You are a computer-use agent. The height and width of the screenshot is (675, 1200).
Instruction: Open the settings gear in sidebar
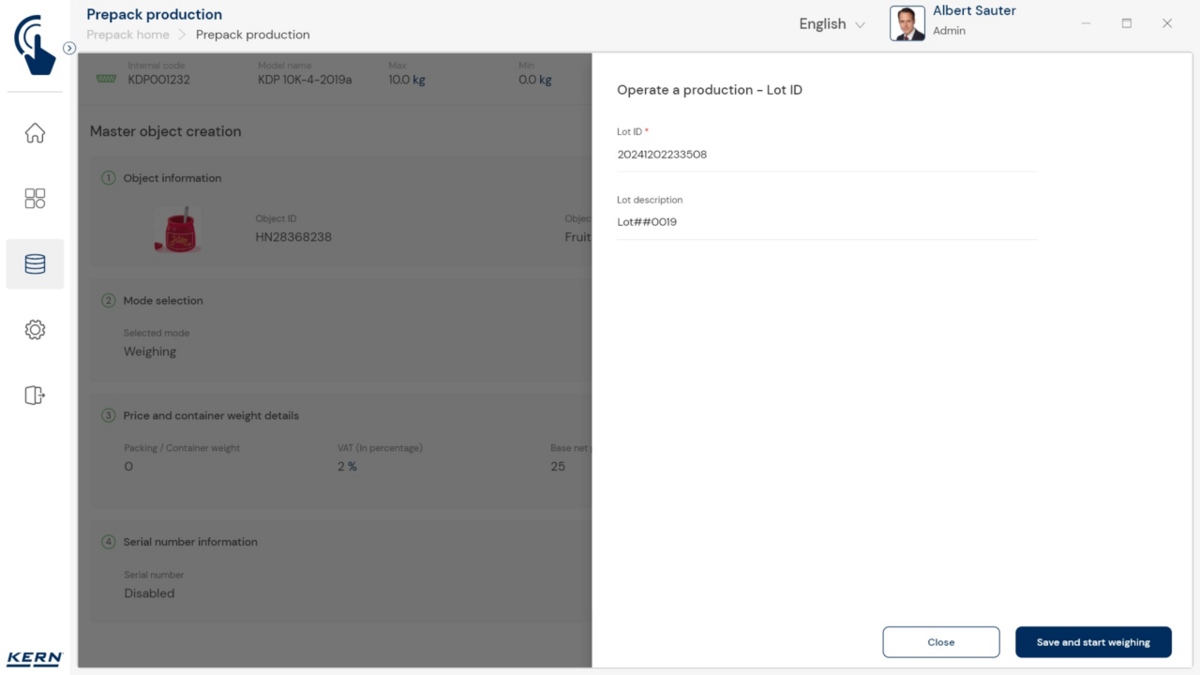35,330
